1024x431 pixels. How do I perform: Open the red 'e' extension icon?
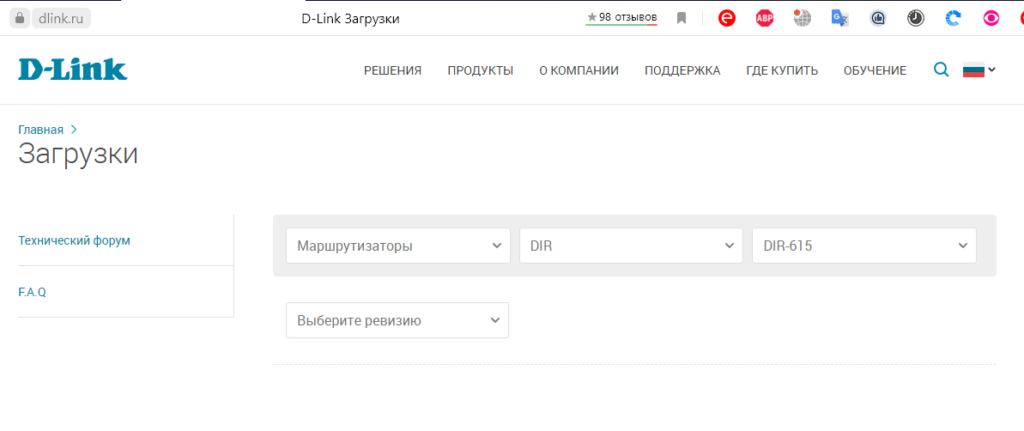click(727, 18)
